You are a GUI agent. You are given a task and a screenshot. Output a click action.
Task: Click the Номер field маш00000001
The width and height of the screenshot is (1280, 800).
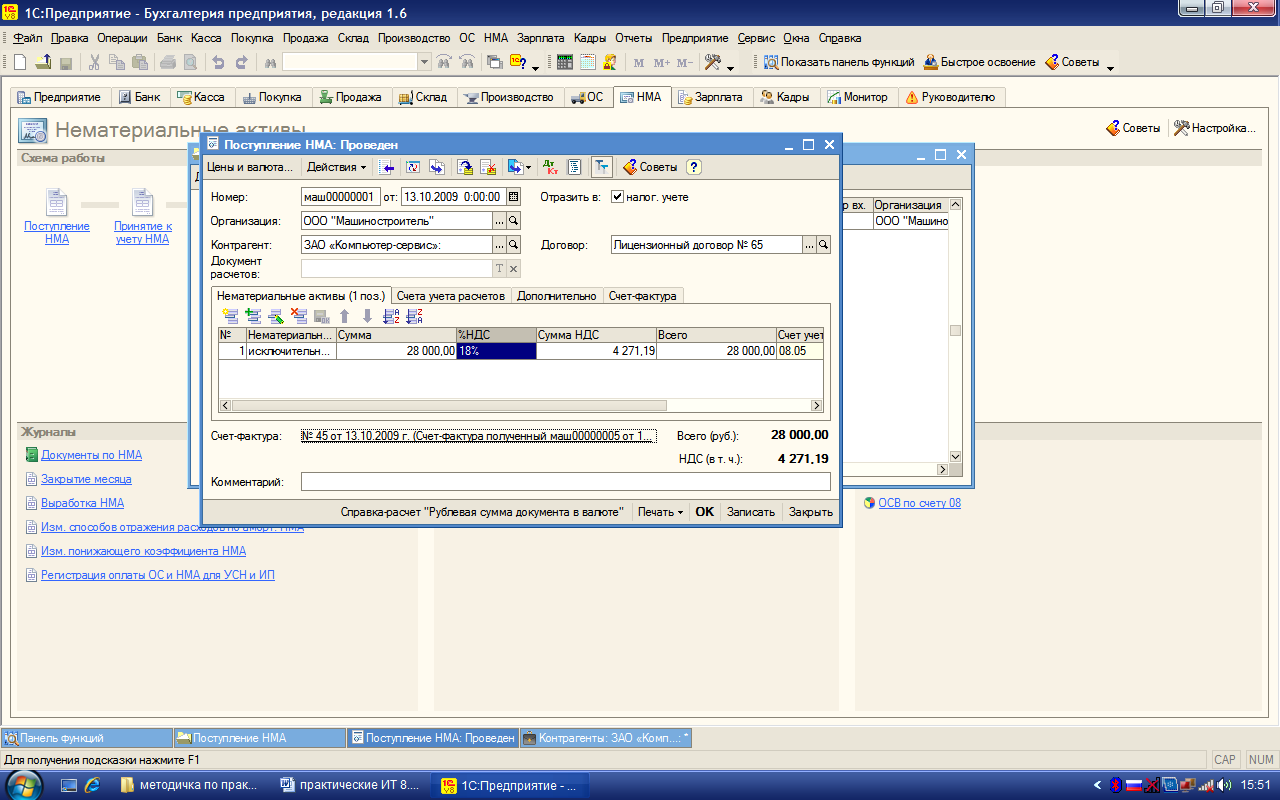(340, 197)
